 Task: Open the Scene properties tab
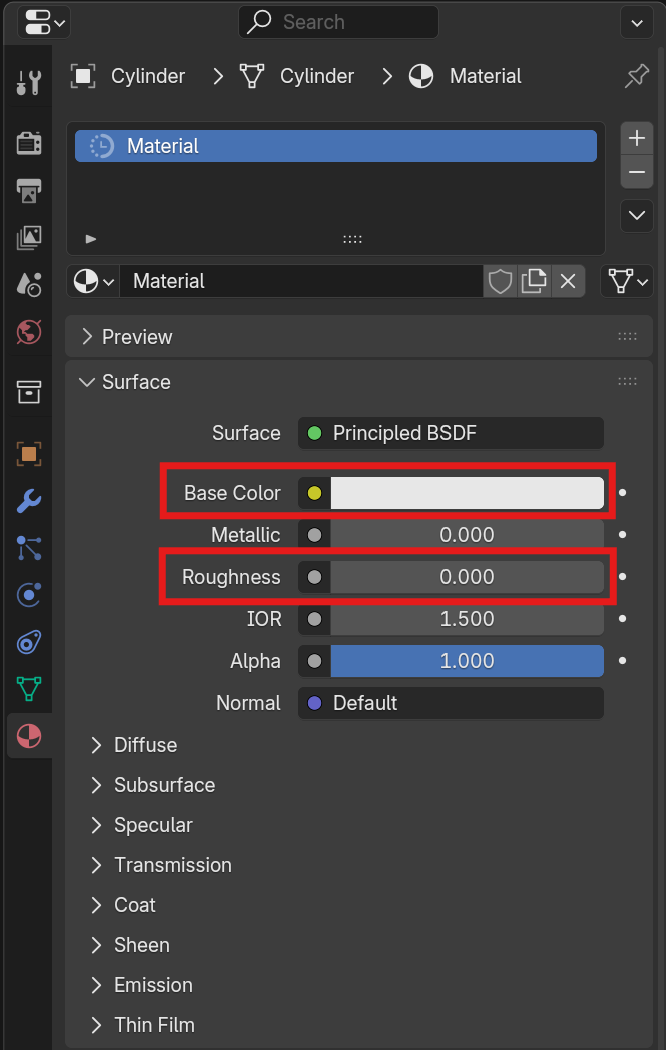(x=29, y=285)
